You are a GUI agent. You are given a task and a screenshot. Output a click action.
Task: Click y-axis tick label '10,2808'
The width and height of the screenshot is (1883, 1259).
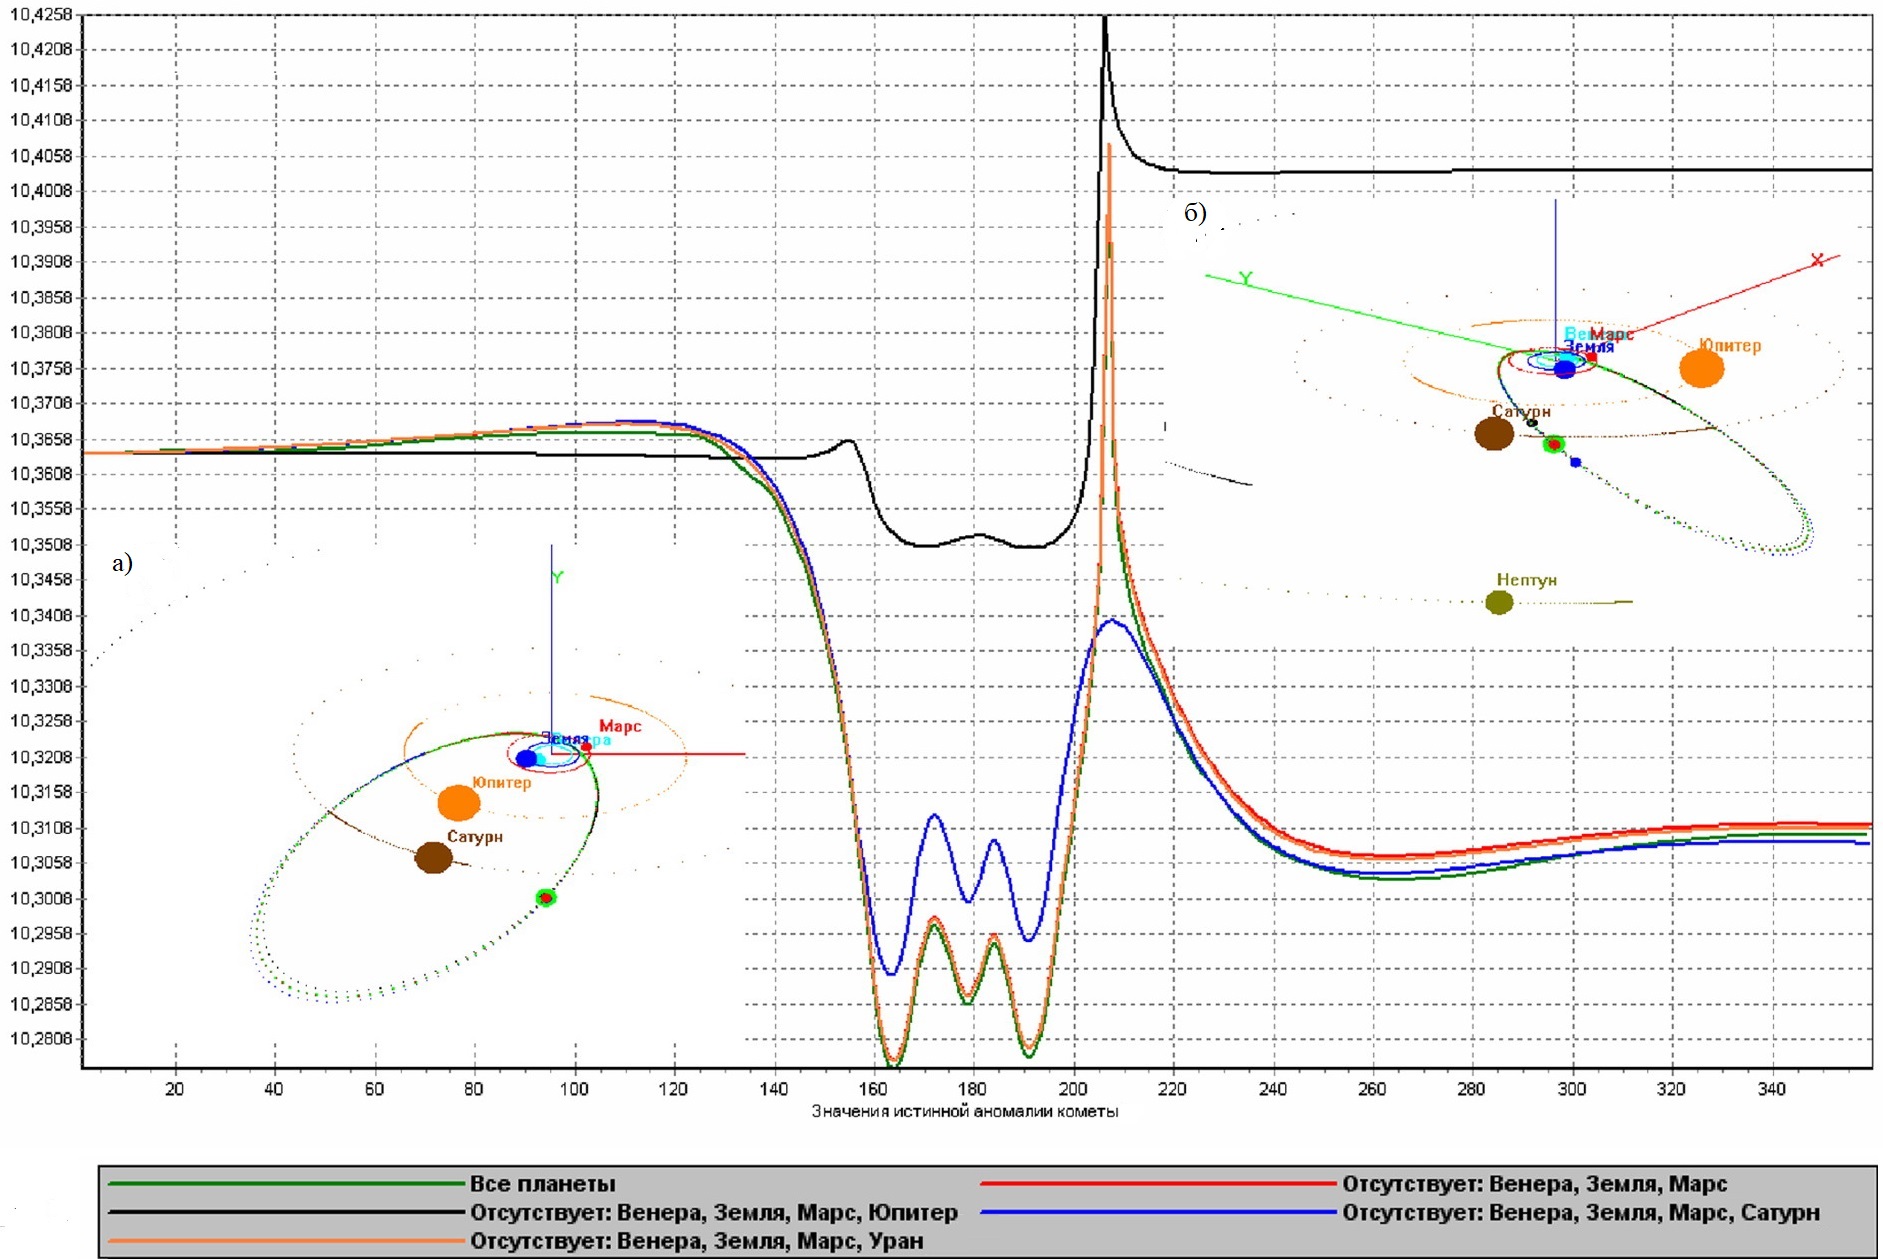pos(41,1039)
